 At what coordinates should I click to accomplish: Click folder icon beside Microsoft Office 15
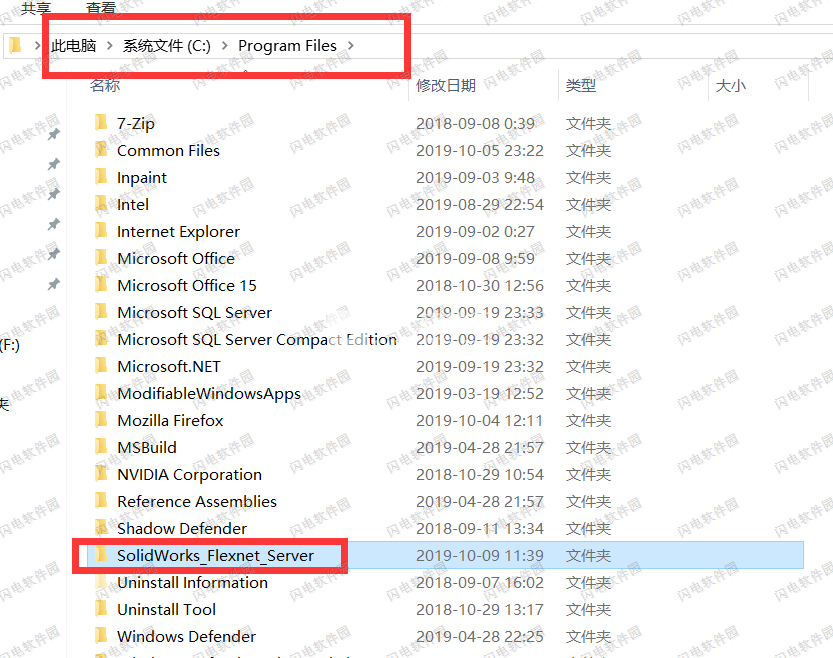(x=100, y=285)
